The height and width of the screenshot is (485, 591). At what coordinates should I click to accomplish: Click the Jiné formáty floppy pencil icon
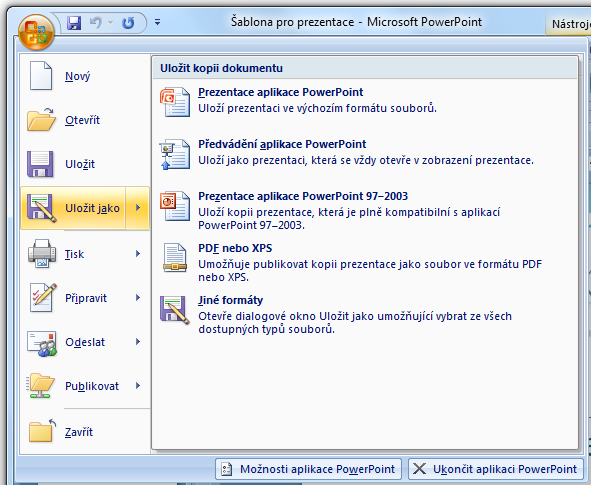point(175,310)
